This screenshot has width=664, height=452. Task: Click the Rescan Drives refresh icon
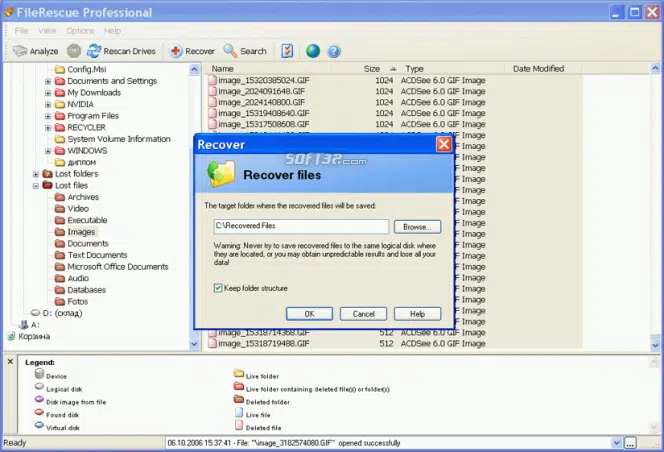point(94,51)
